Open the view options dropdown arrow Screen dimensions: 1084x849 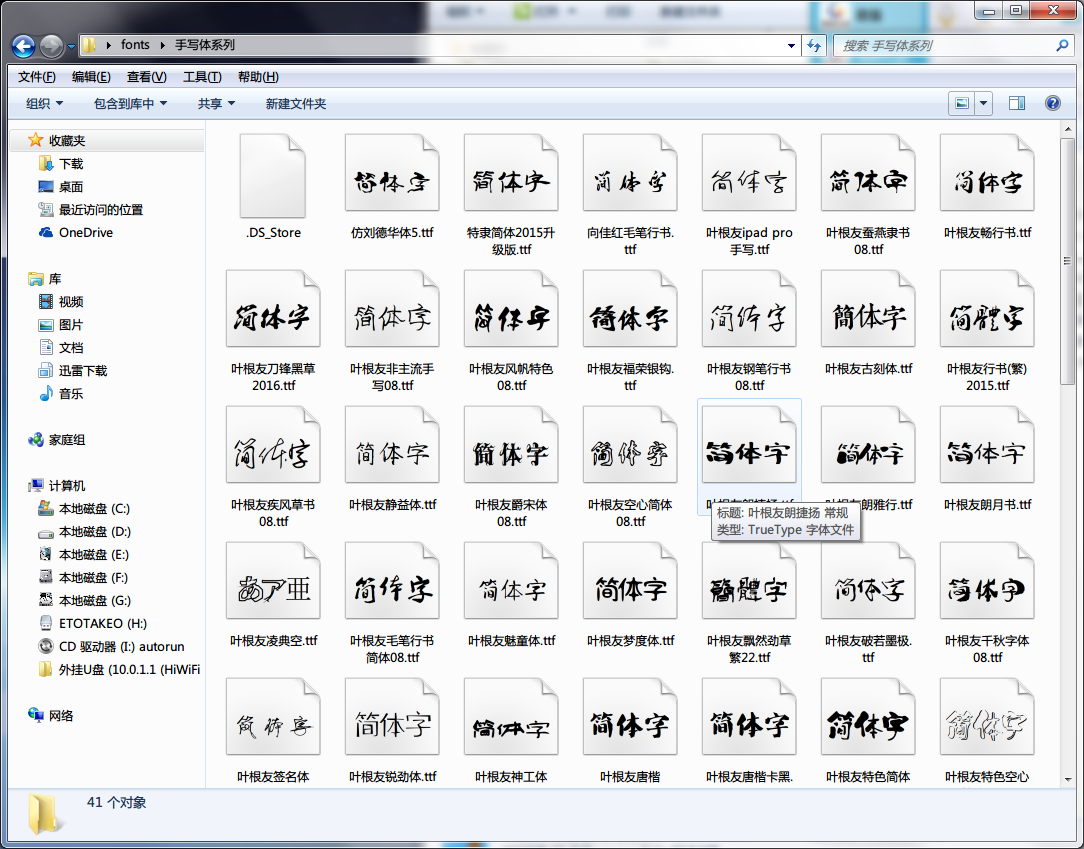tap(983, 104)
